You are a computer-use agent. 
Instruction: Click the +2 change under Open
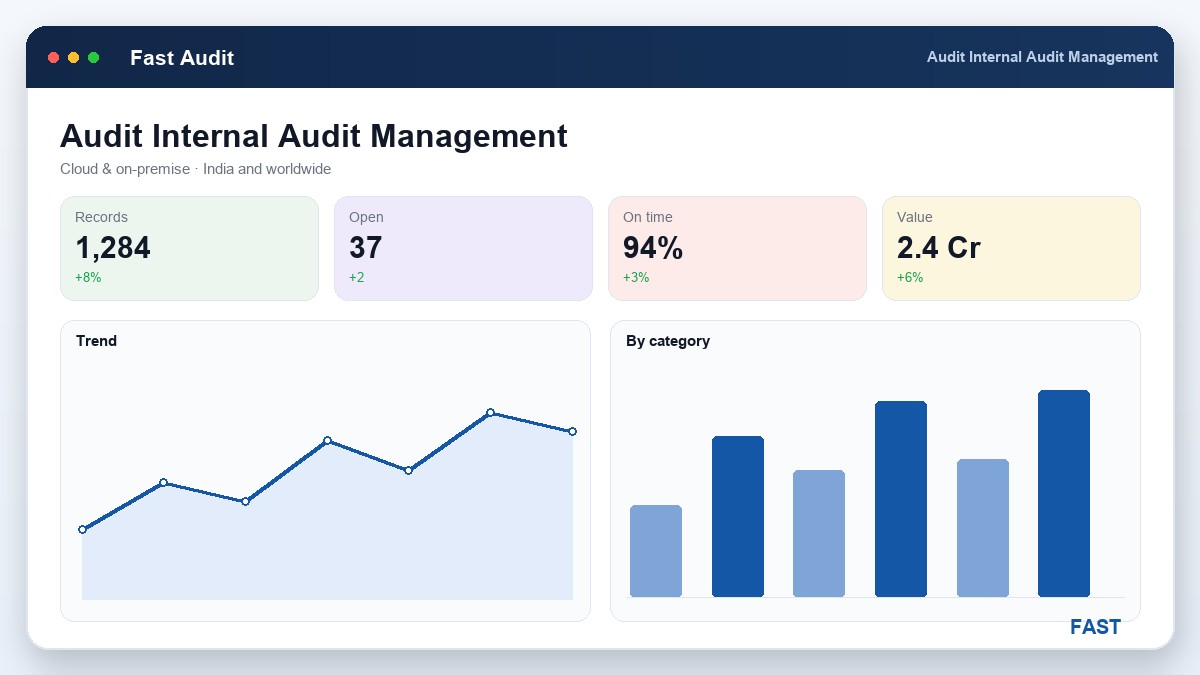point(357,277)
